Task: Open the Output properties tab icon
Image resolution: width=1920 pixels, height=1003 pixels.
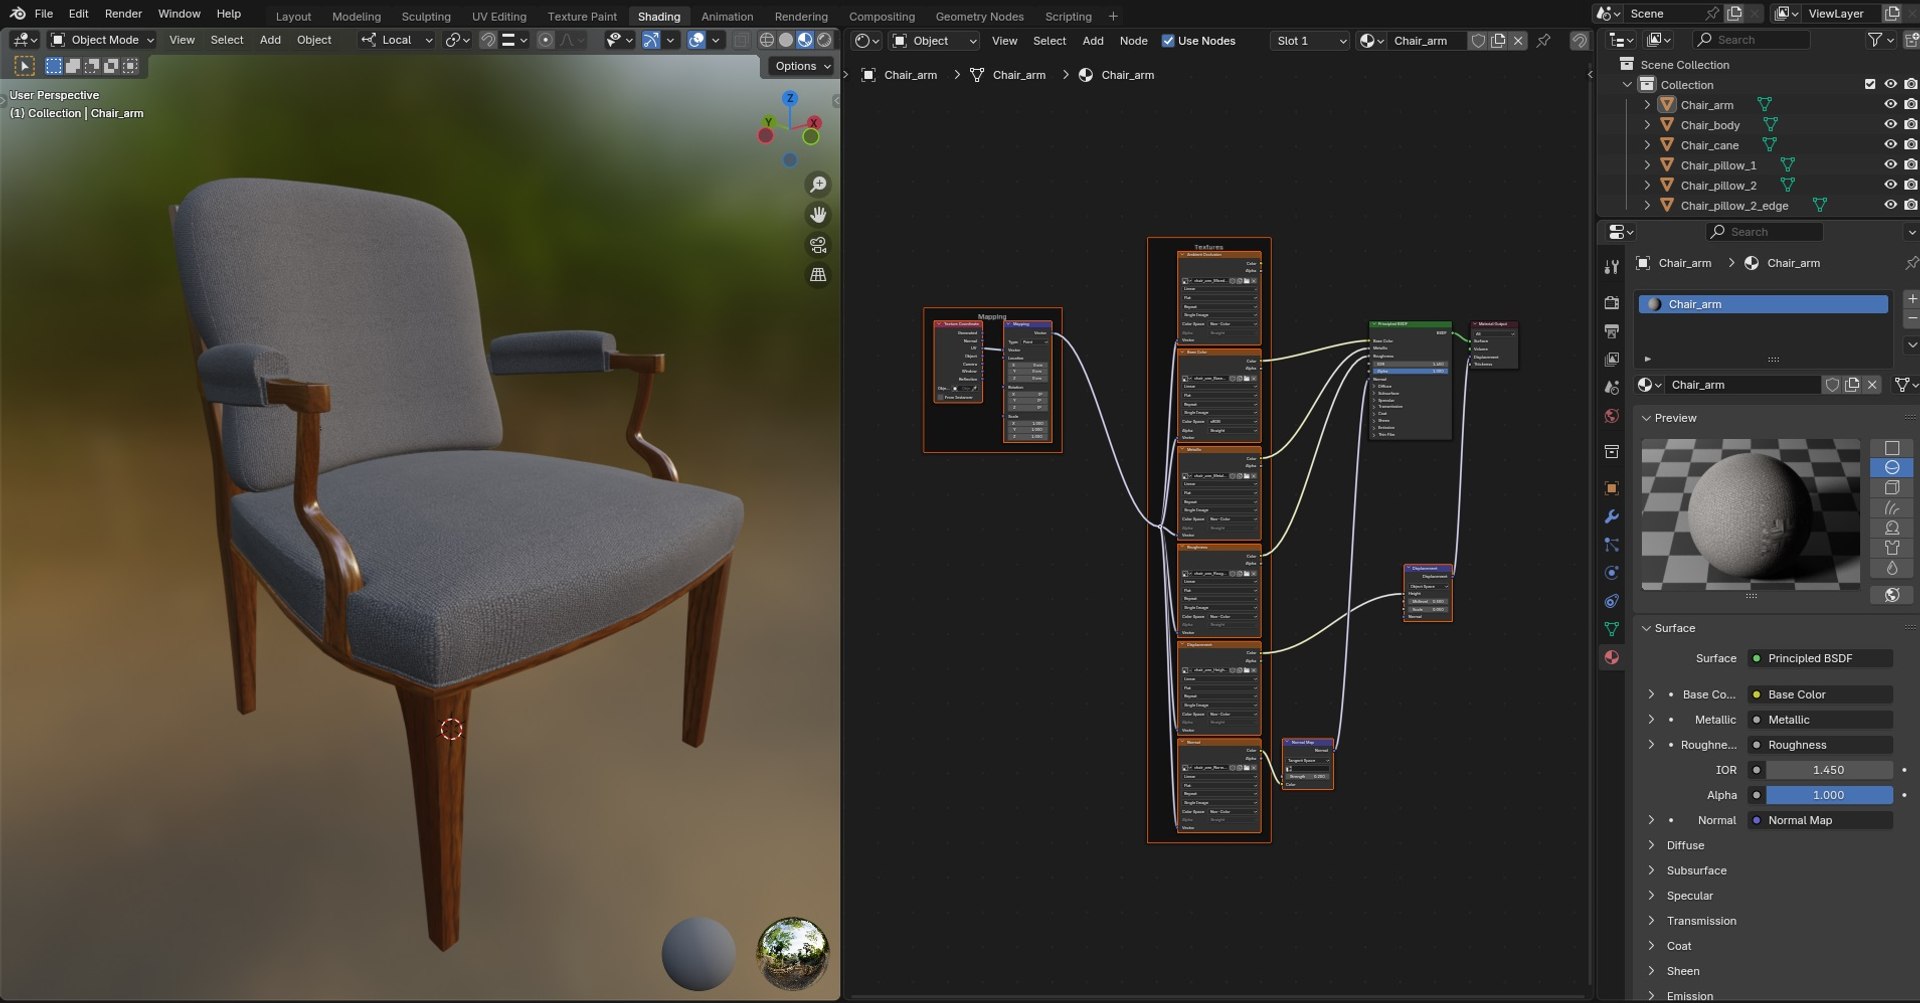Action: (1611, 330)
